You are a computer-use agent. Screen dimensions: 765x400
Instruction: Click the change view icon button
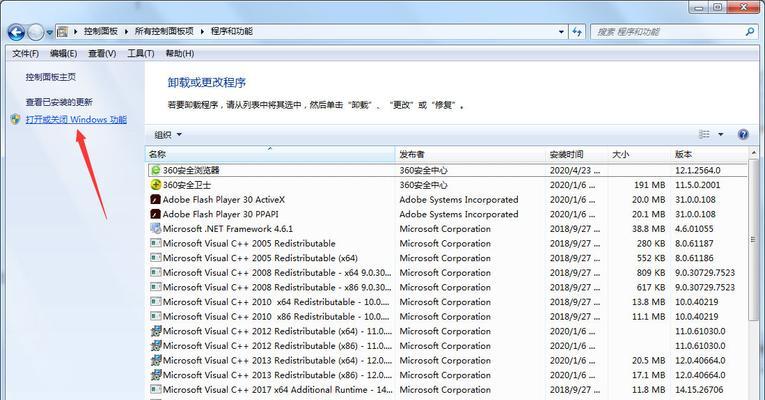704,134
